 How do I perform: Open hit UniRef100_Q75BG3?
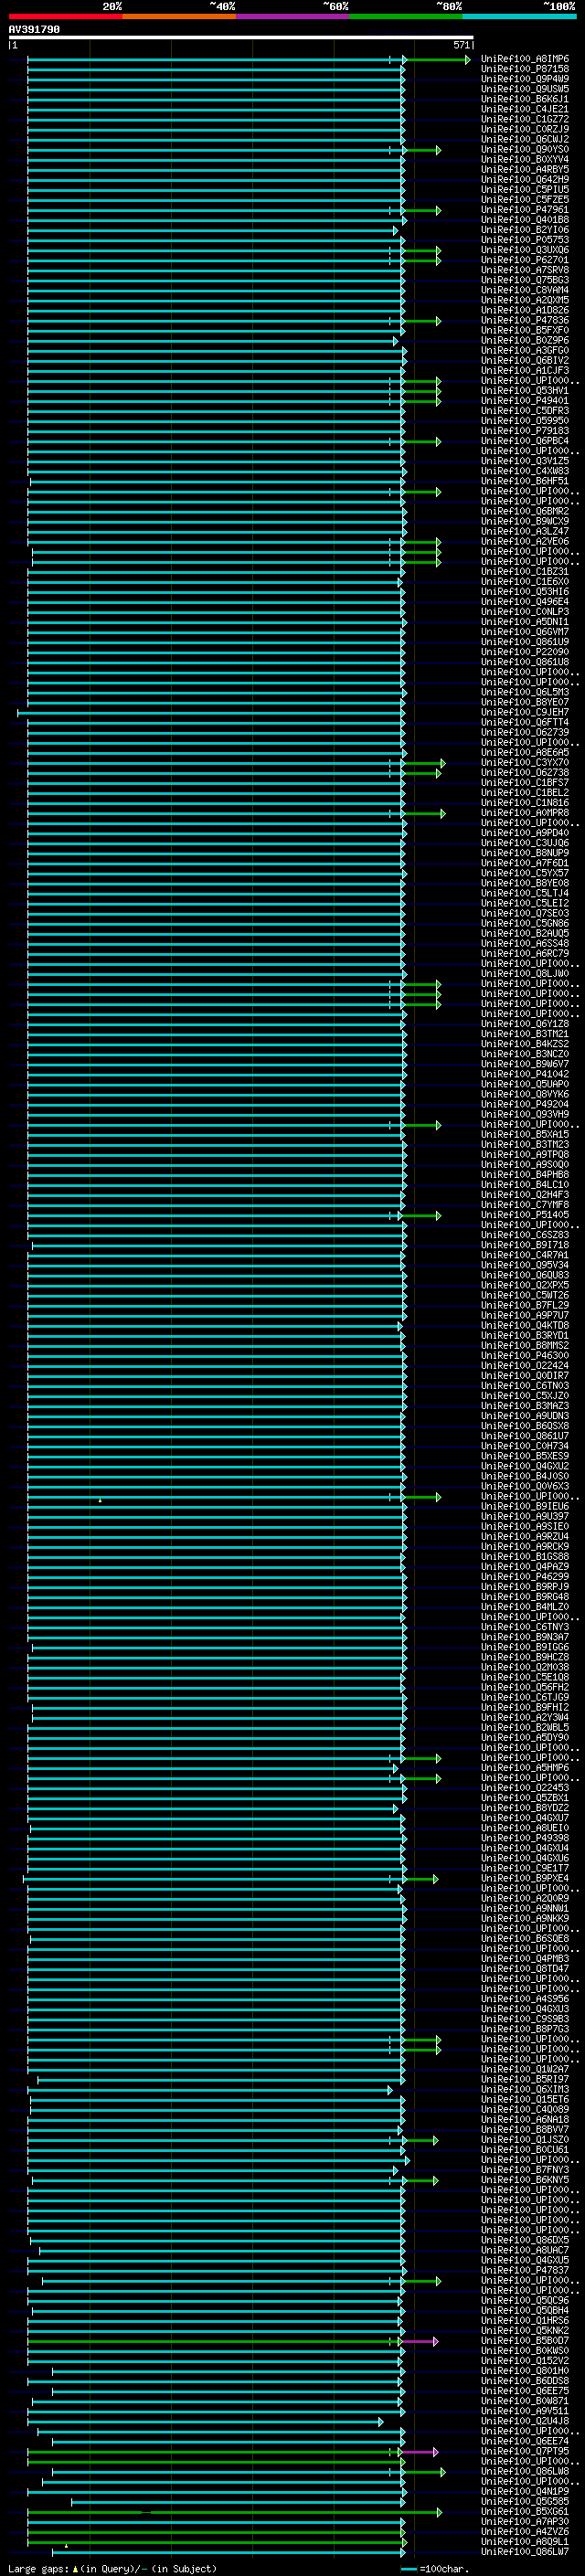(525, 280)
